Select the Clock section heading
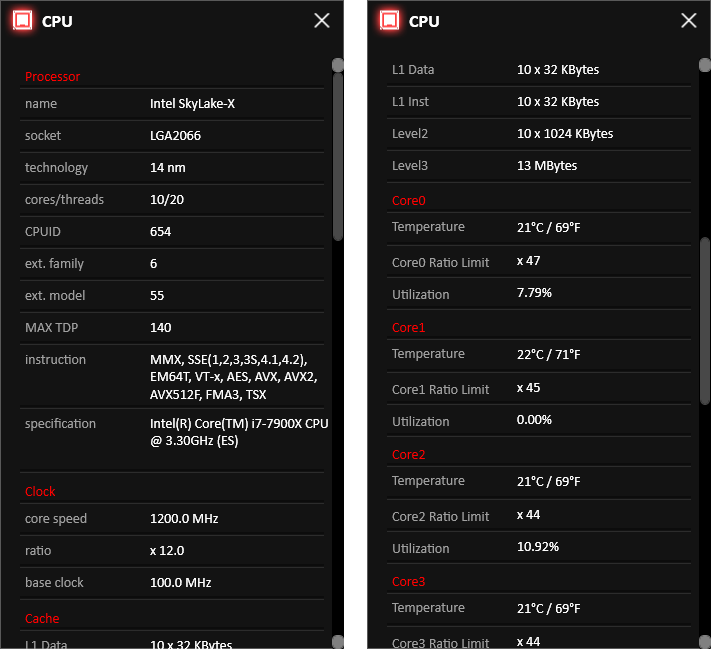 pos(40,492)
